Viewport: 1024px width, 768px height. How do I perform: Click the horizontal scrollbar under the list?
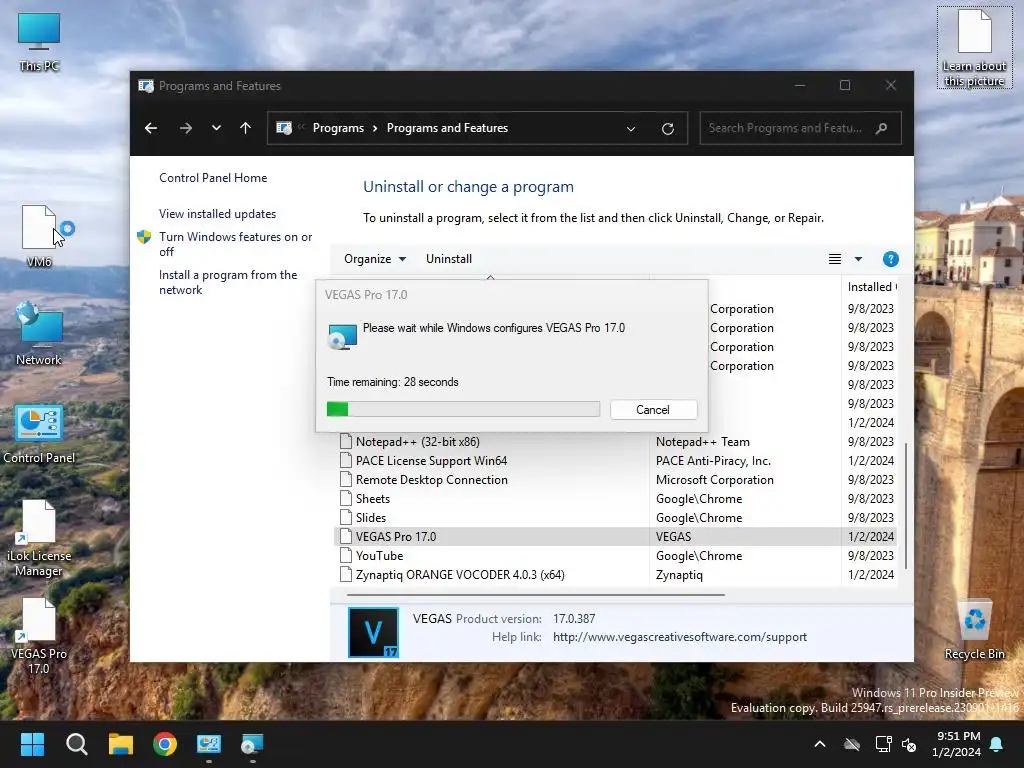coord(536,595)
